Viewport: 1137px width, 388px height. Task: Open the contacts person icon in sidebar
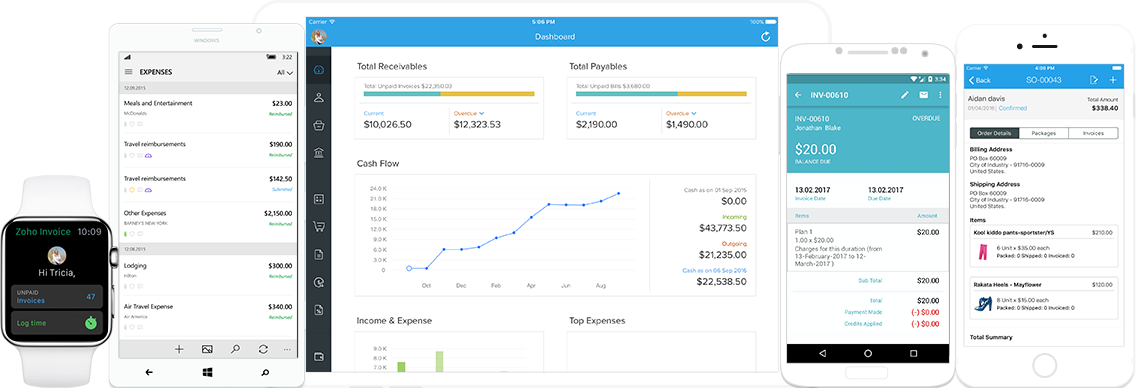(318, 97)
